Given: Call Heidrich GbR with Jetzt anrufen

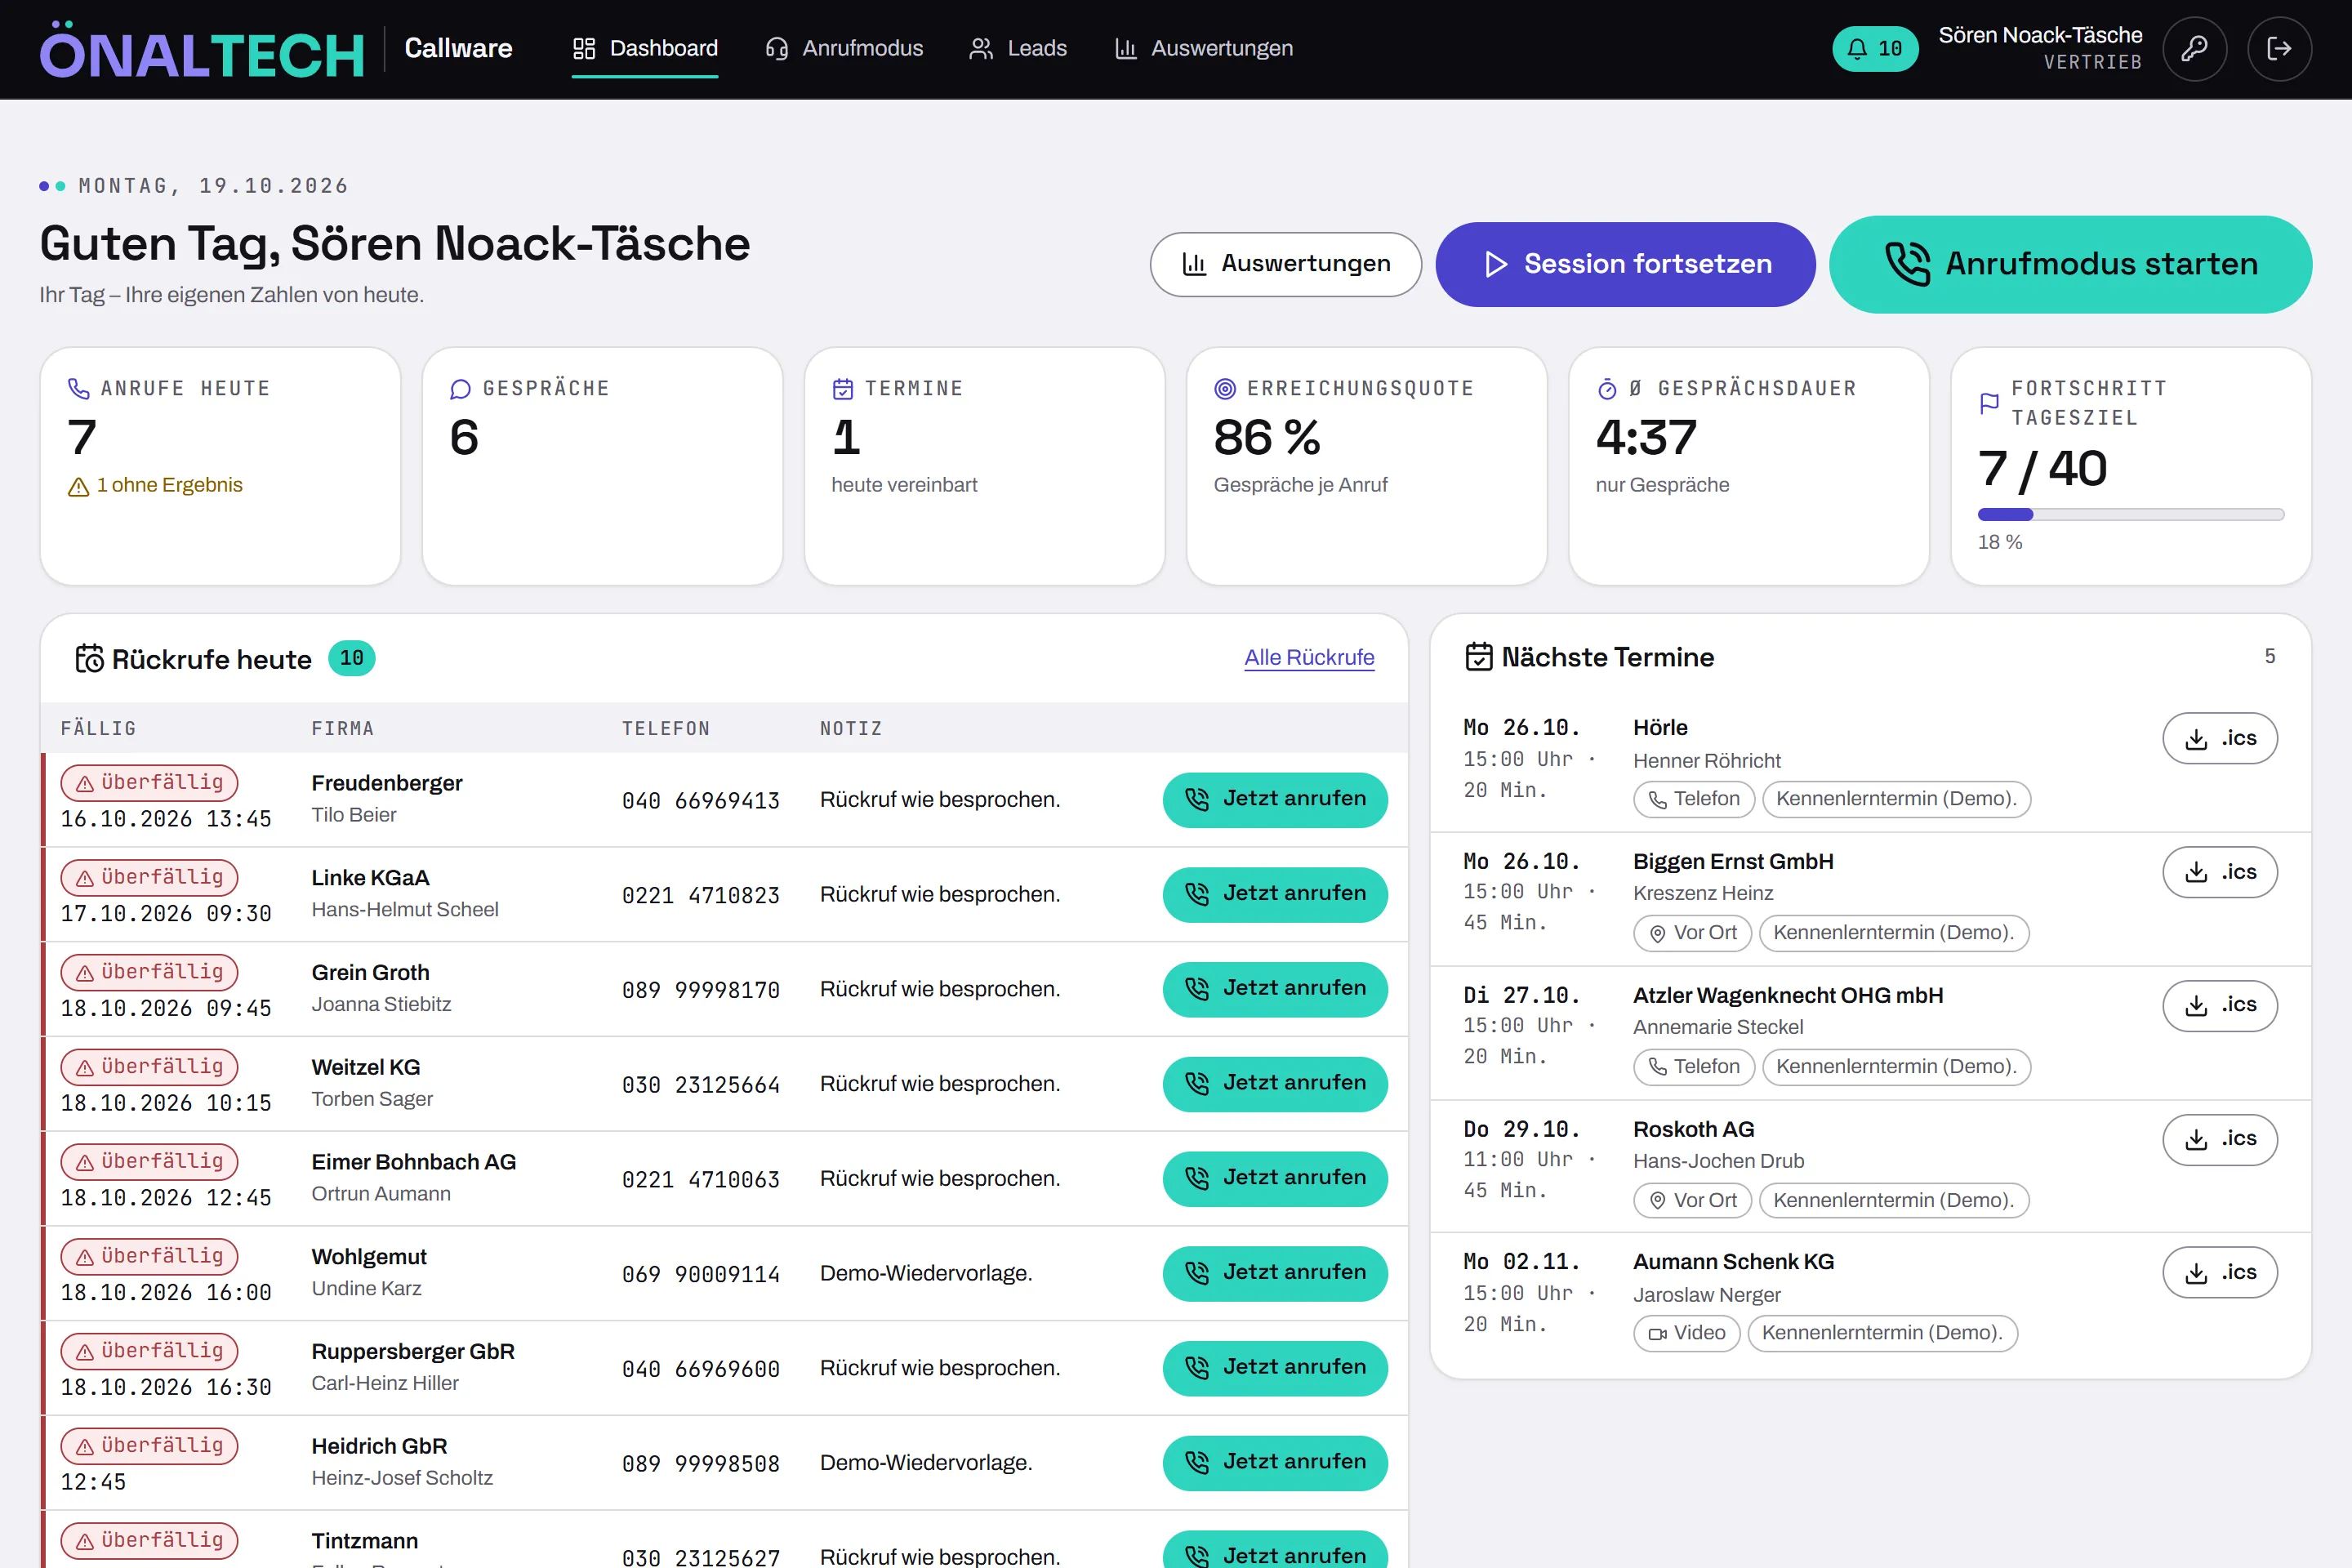Looking at the screenshot, I should (1275, 1463).
